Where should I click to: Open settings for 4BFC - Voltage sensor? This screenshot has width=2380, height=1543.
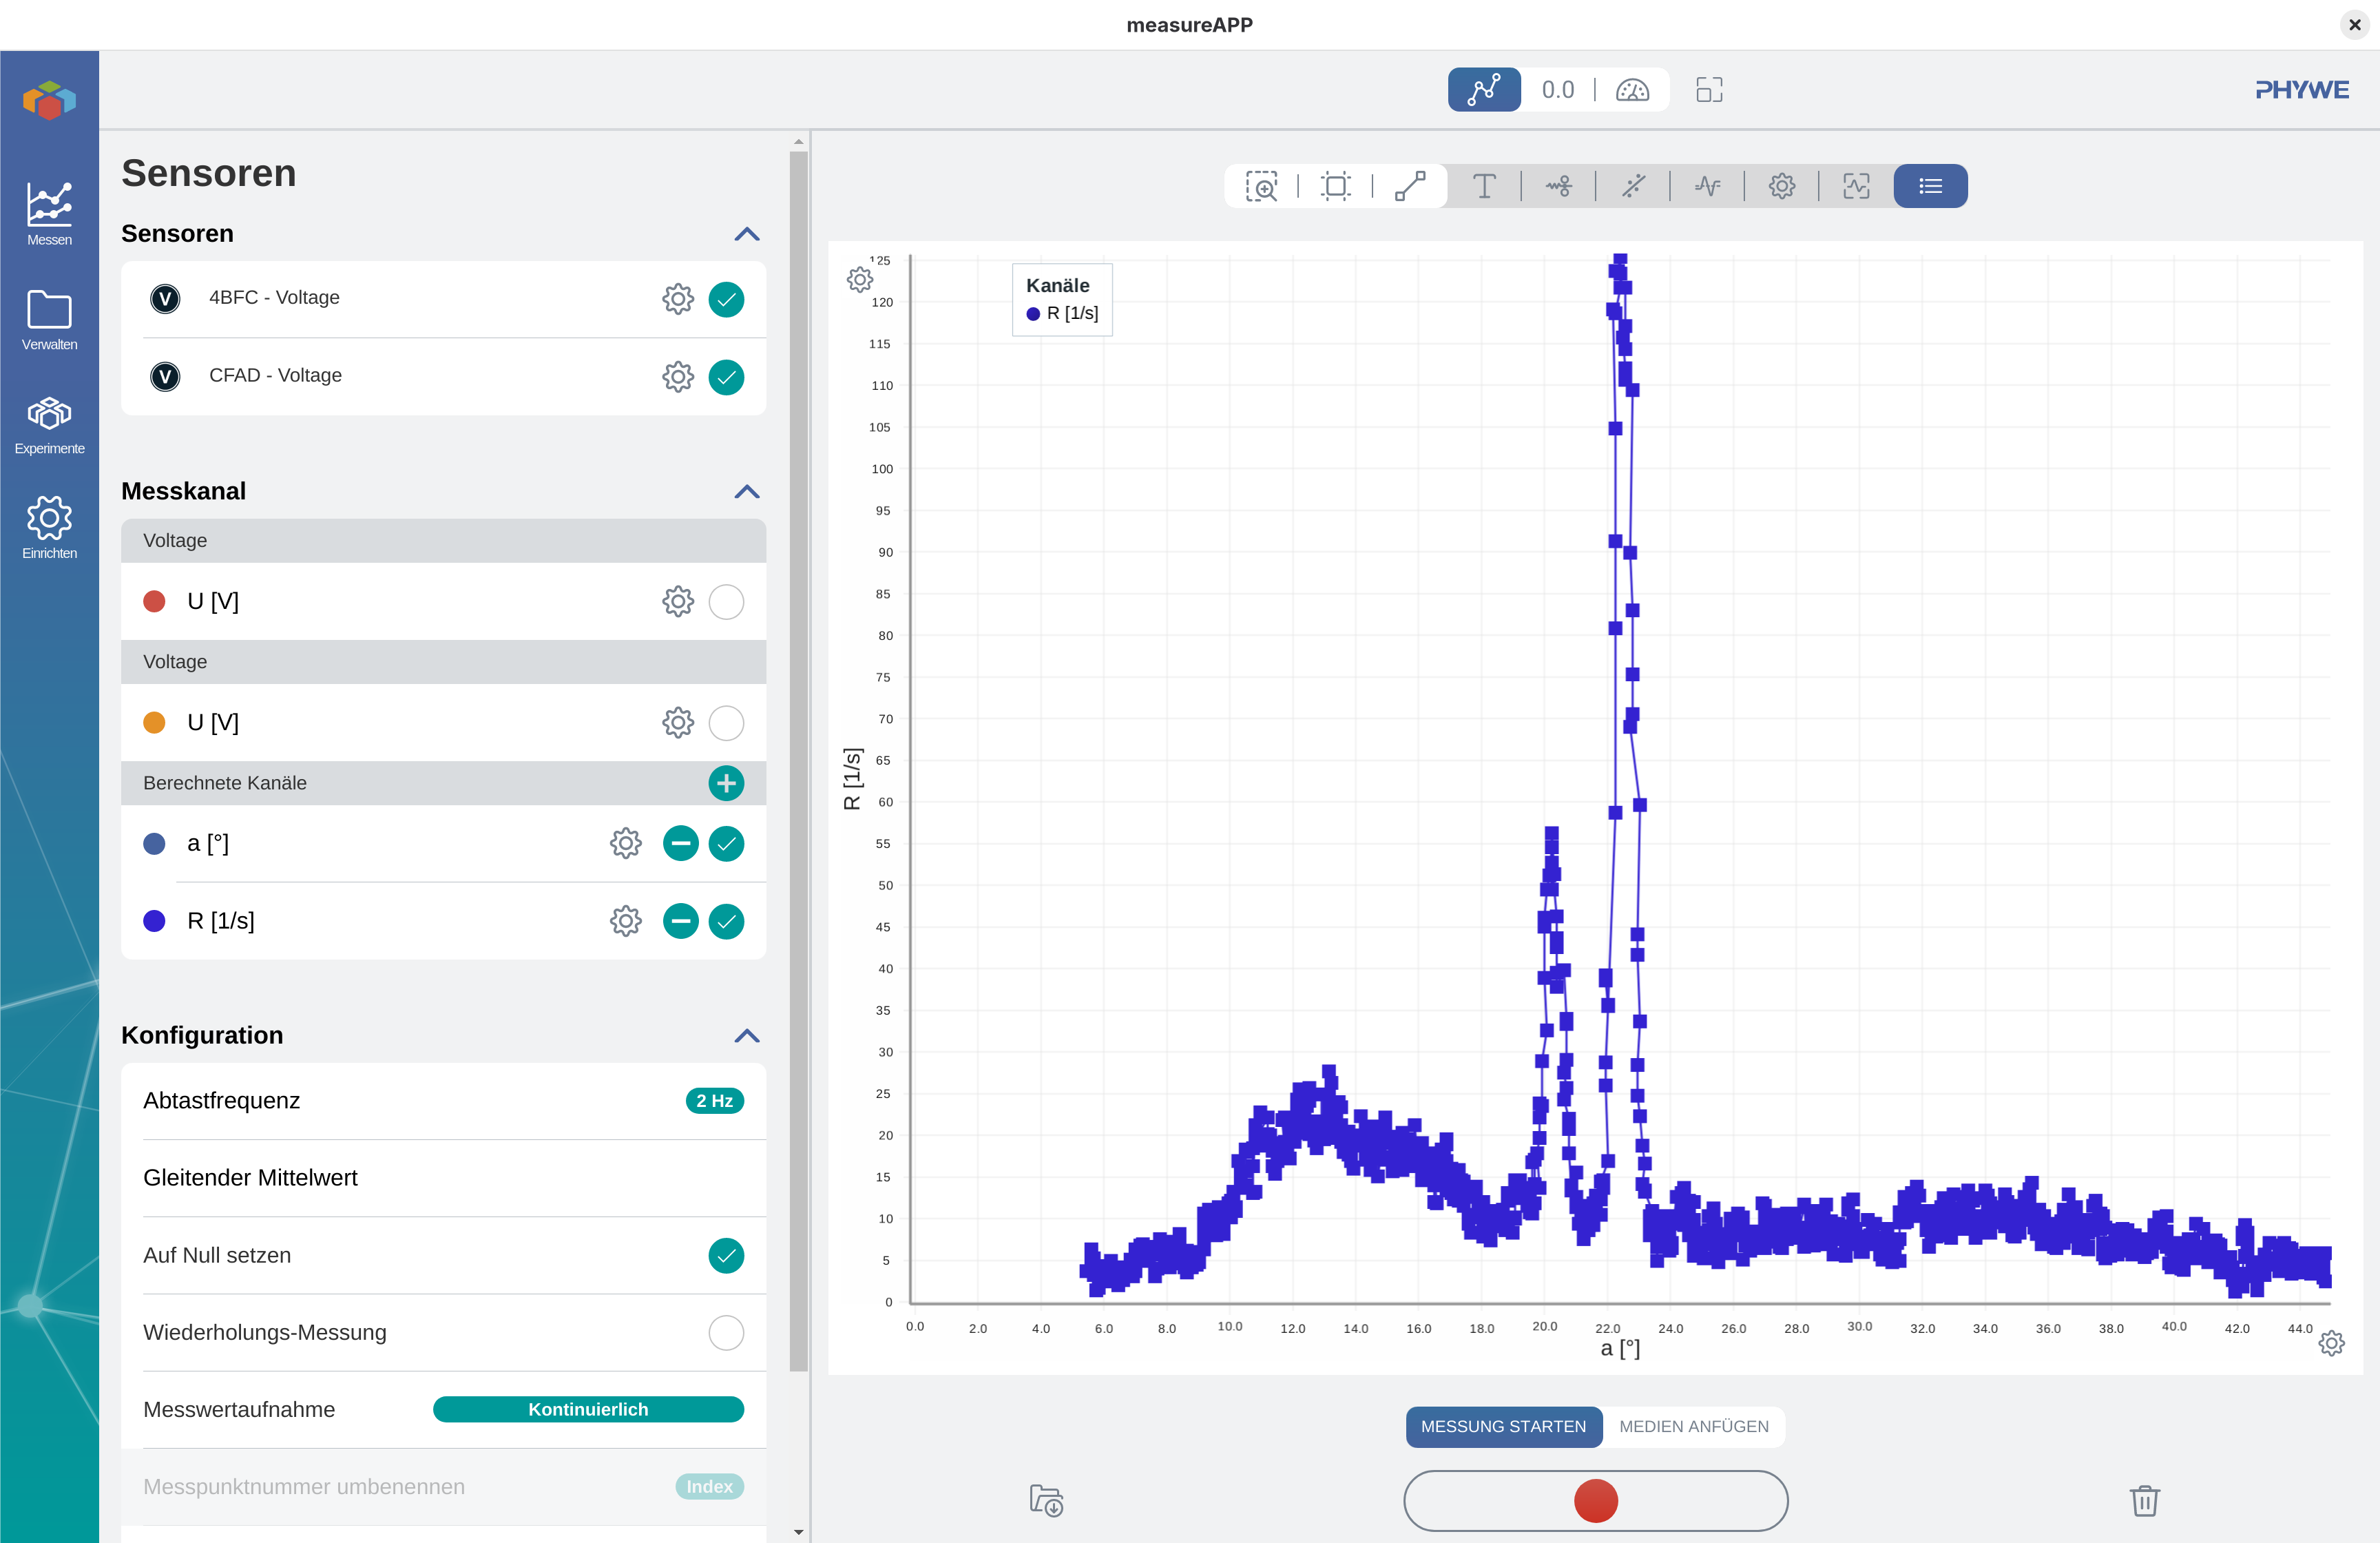pyautogui.click(x=677, y=298)
